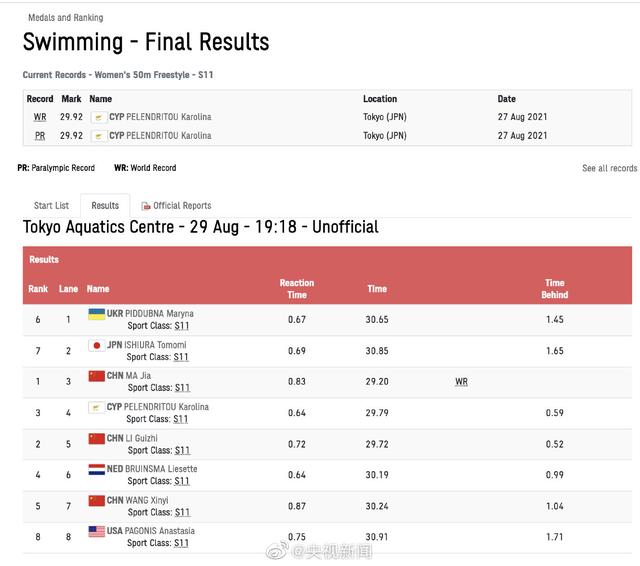The height and width of the screenshot is (566, 640).
Task: Click the Cyprus flag in the results table
Action: 96,407
